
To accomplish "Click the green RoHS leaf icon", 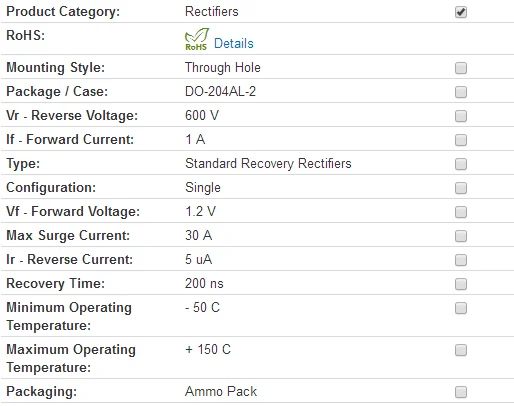I will tap(197, 39).
